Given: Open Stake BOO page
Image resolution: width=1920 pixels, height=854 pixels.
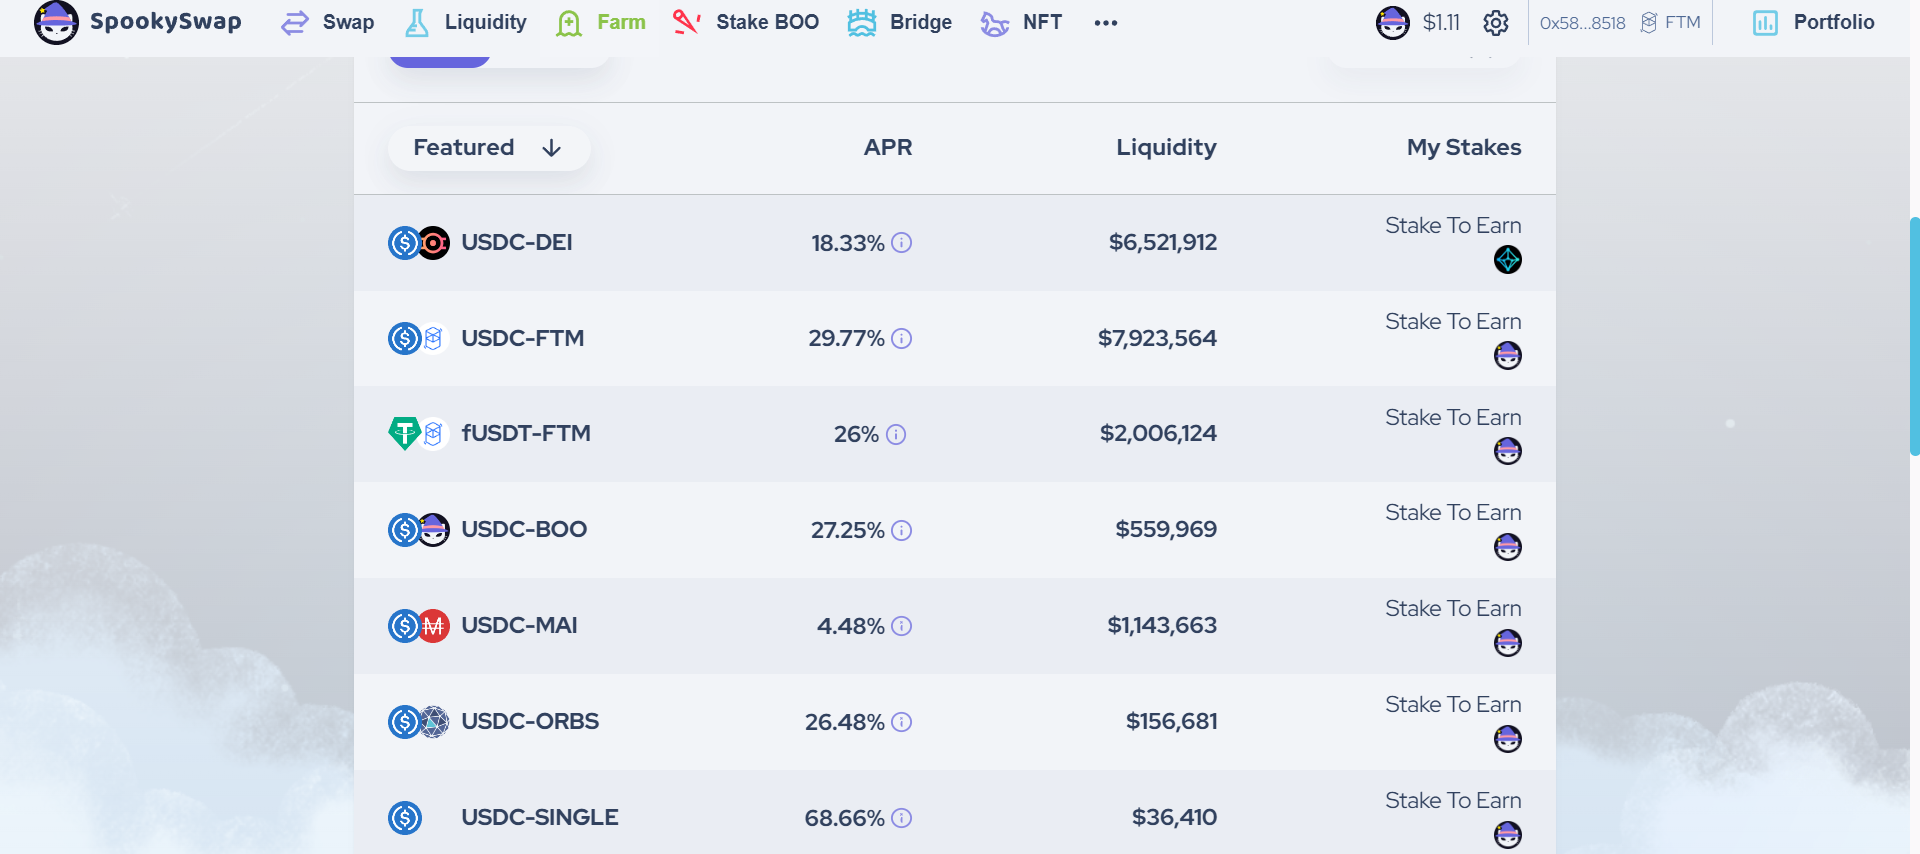Looking at the screenshot, I should 746,22.
